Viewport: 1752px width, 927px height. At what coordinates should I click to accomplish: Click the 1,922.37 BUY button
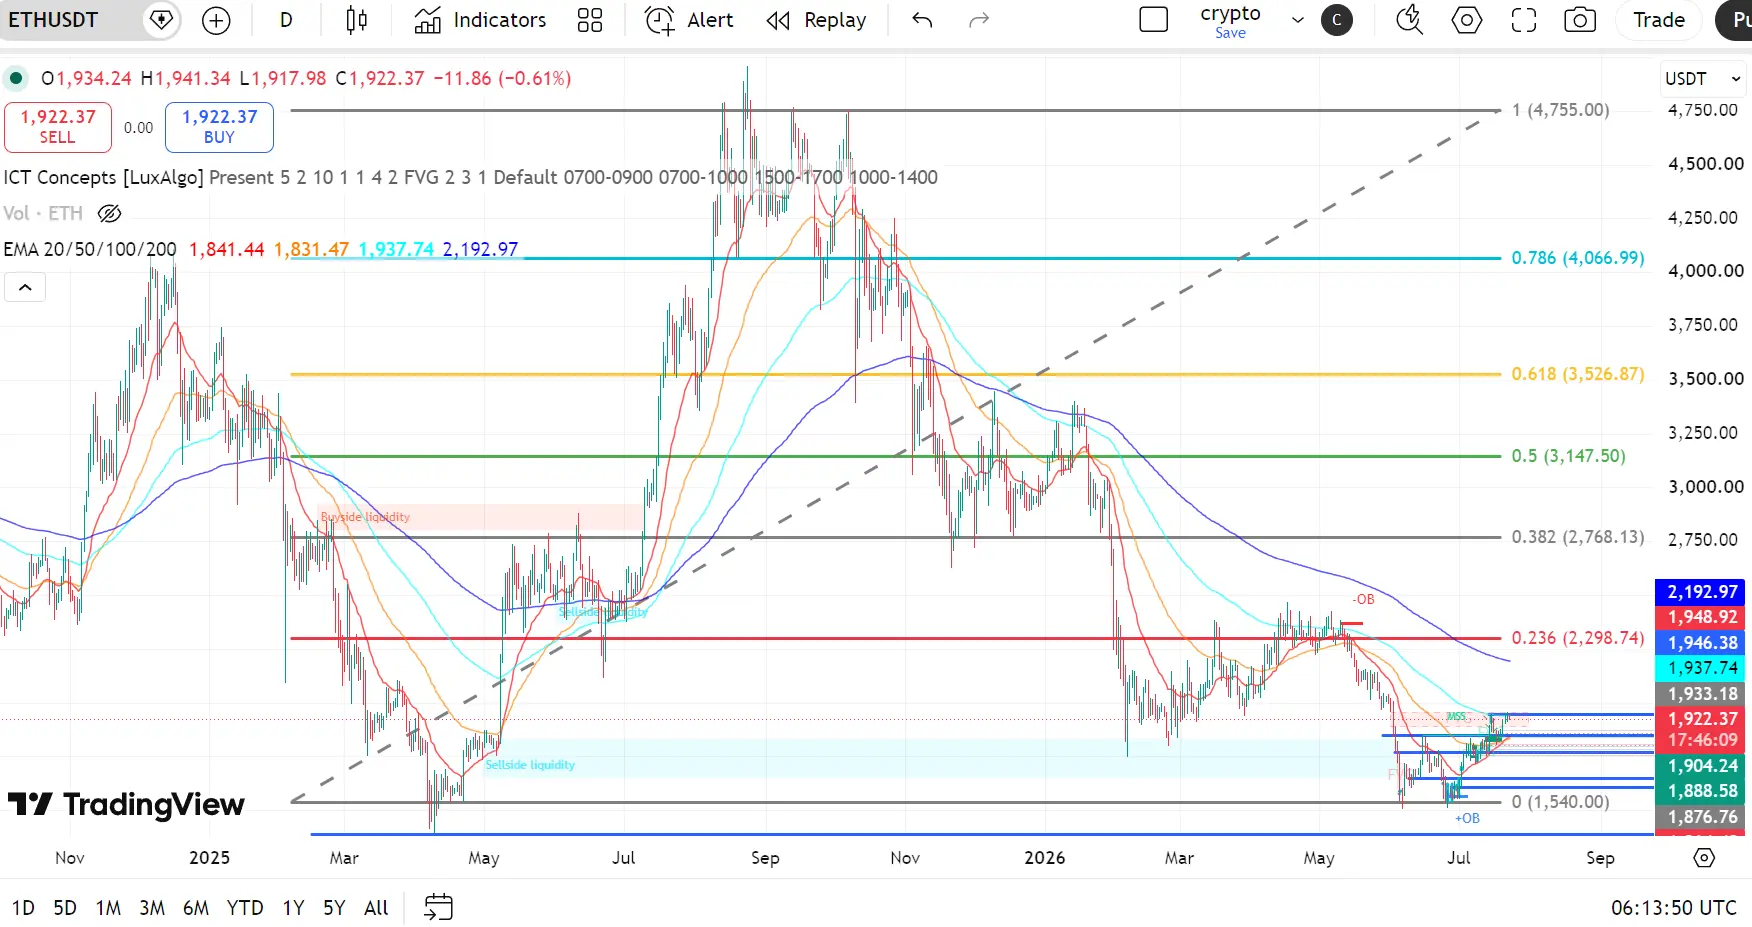pyautogui.click(x=219, y=127)
